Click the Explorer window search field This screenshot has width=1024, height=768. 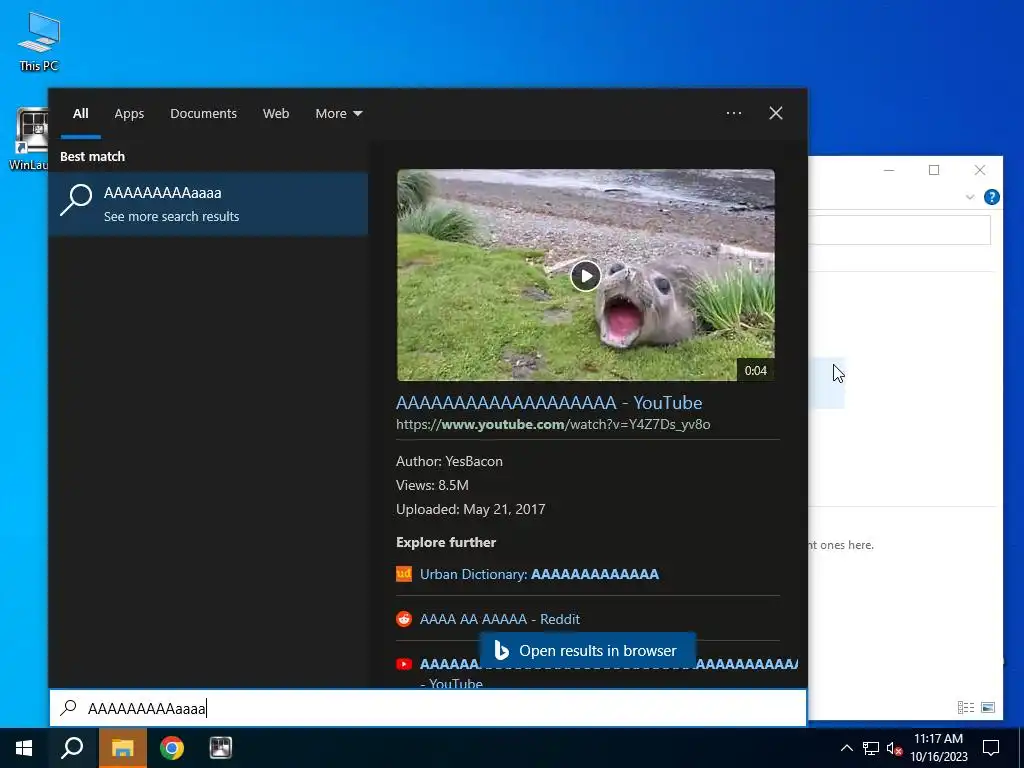coord(899,230)
